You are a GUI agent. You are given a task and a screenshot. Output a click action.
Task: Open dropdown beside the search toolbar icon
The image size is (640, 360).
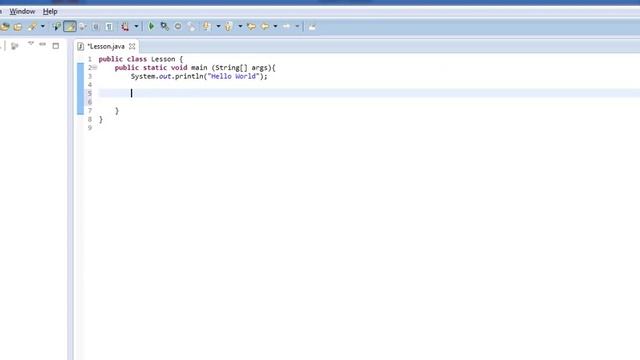point(42,27)
